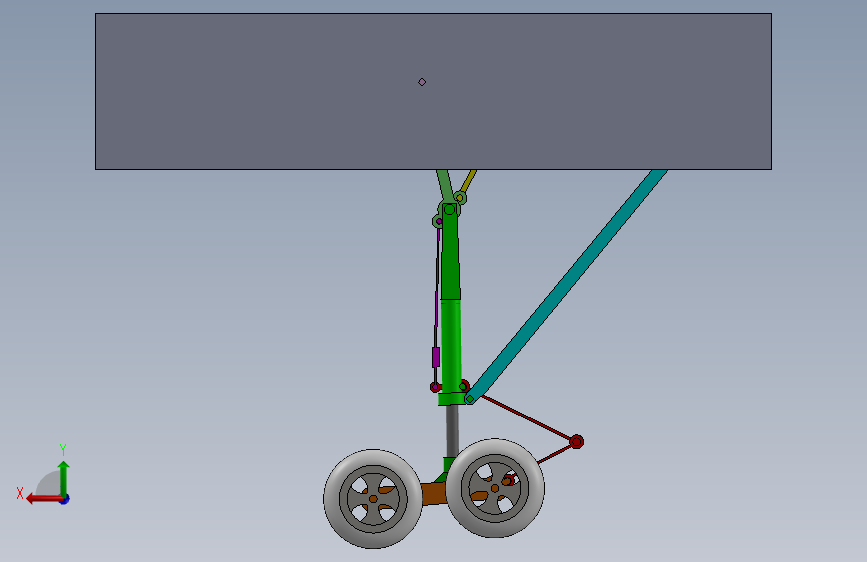Click the blue Z axis ball of the triad
Viewport: 867px width, 562px height.
coord(65,499)
